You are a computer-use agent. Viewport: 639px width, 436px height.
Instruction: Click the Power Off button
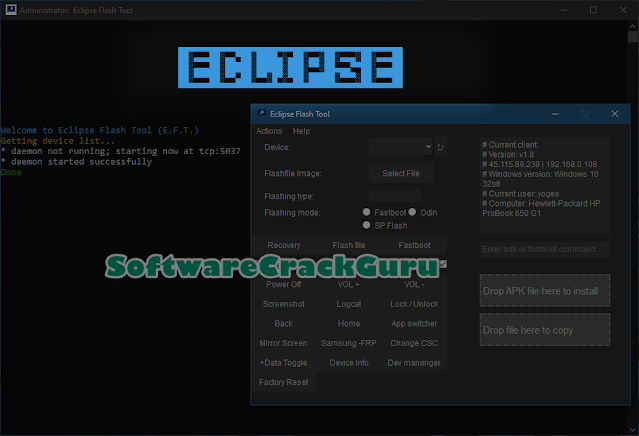284,284
